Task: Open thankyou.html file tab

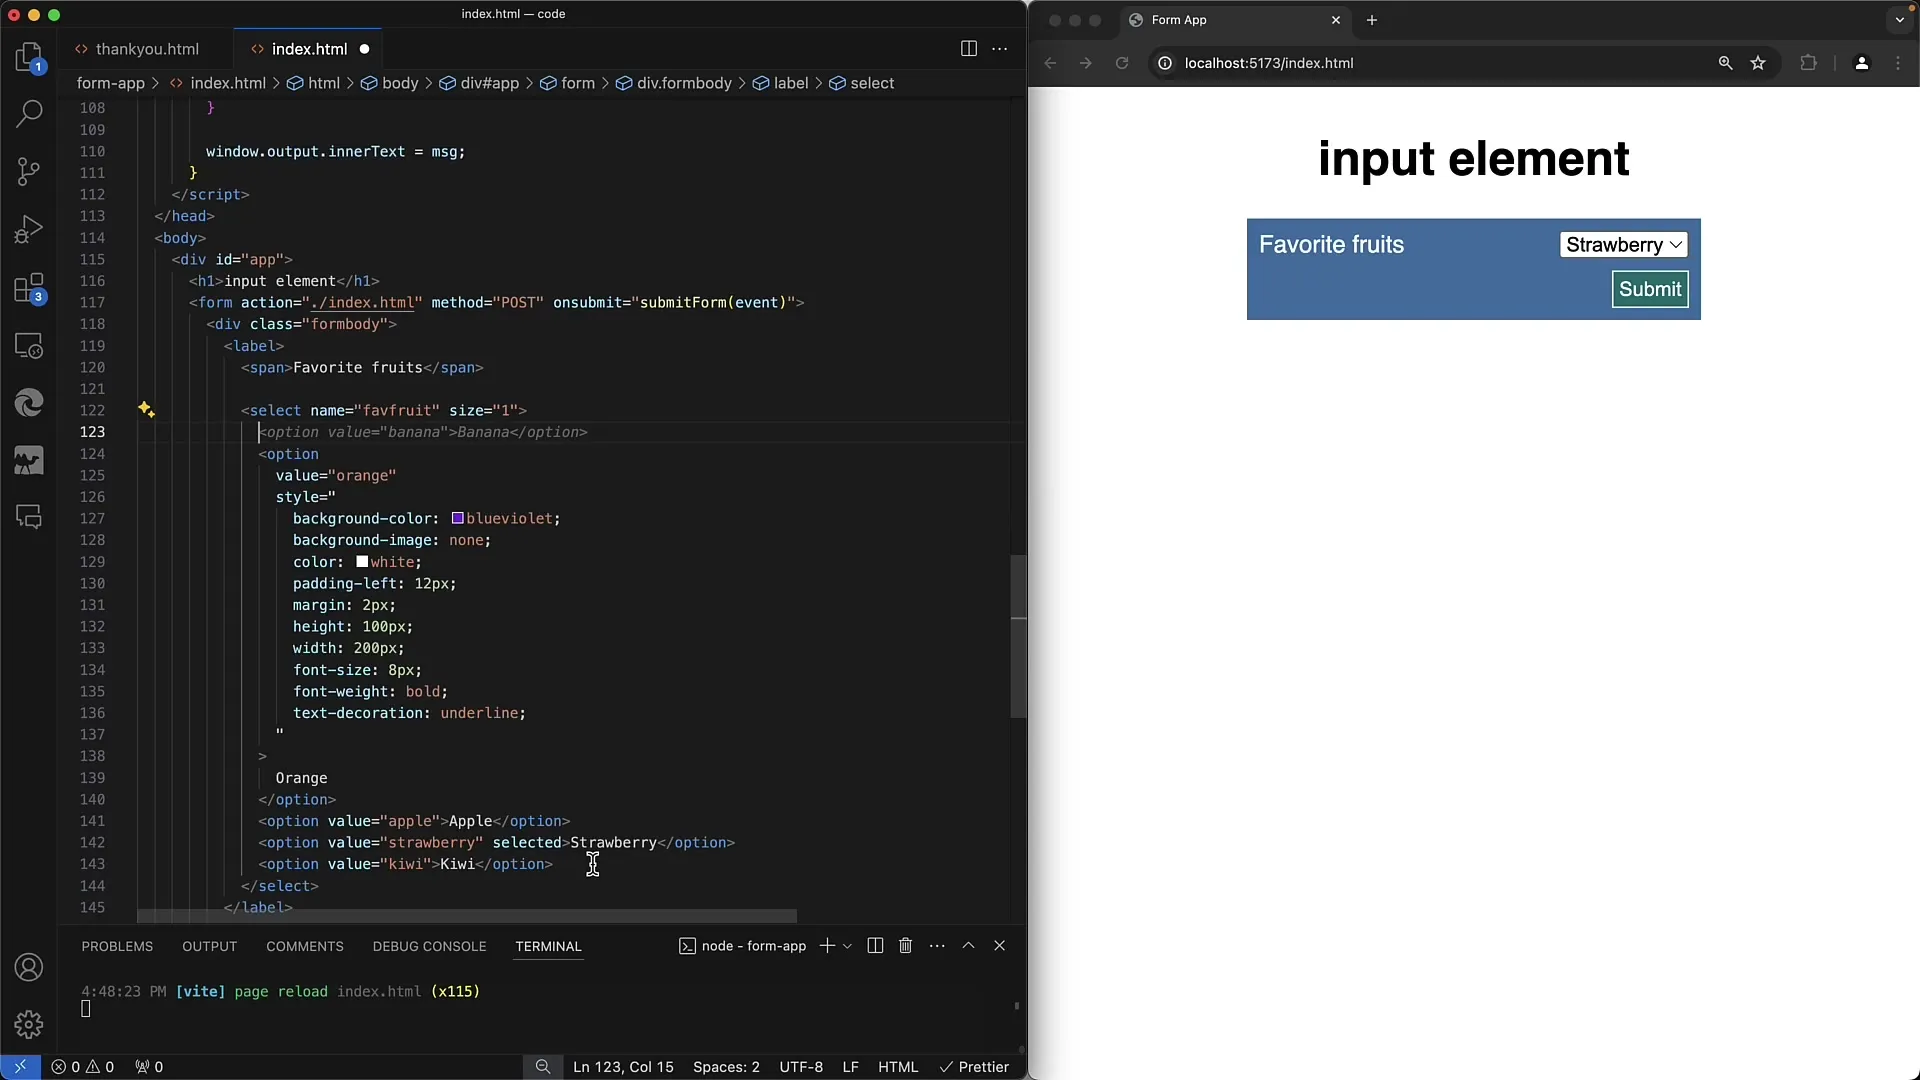Action: tap(146, 49)
